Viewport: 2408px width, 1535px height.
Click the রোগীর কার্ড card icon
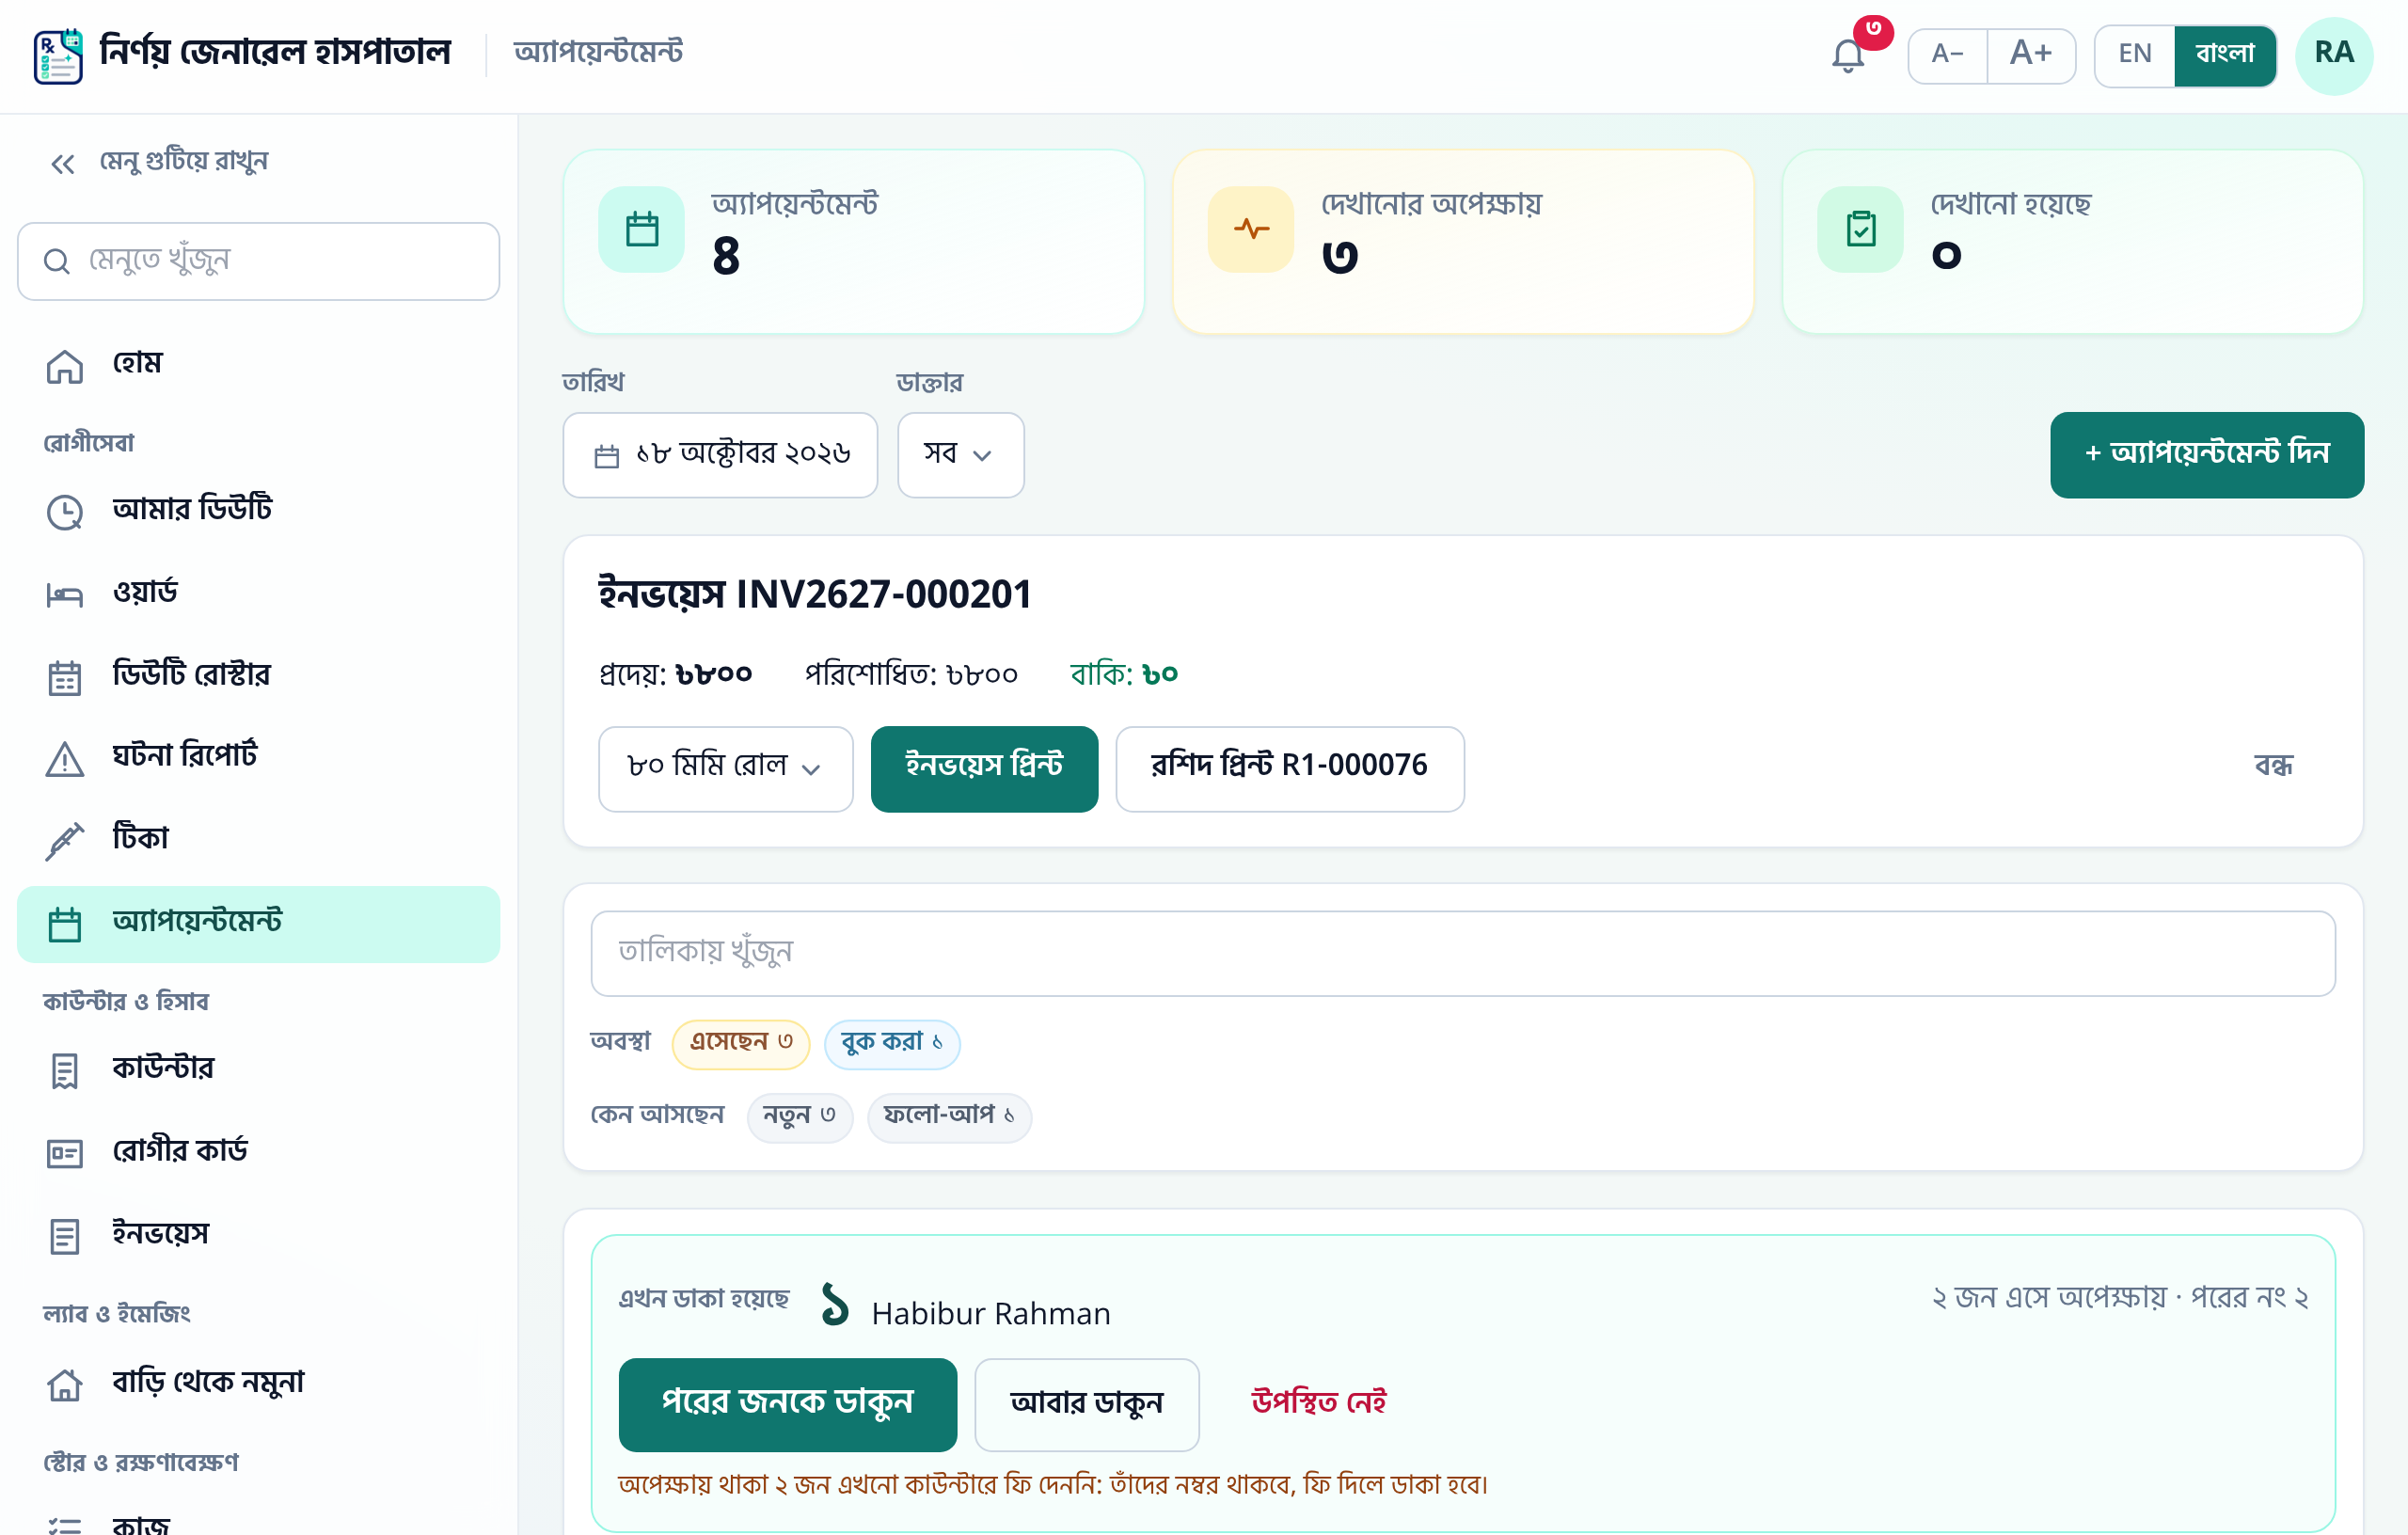point(65,1153)
